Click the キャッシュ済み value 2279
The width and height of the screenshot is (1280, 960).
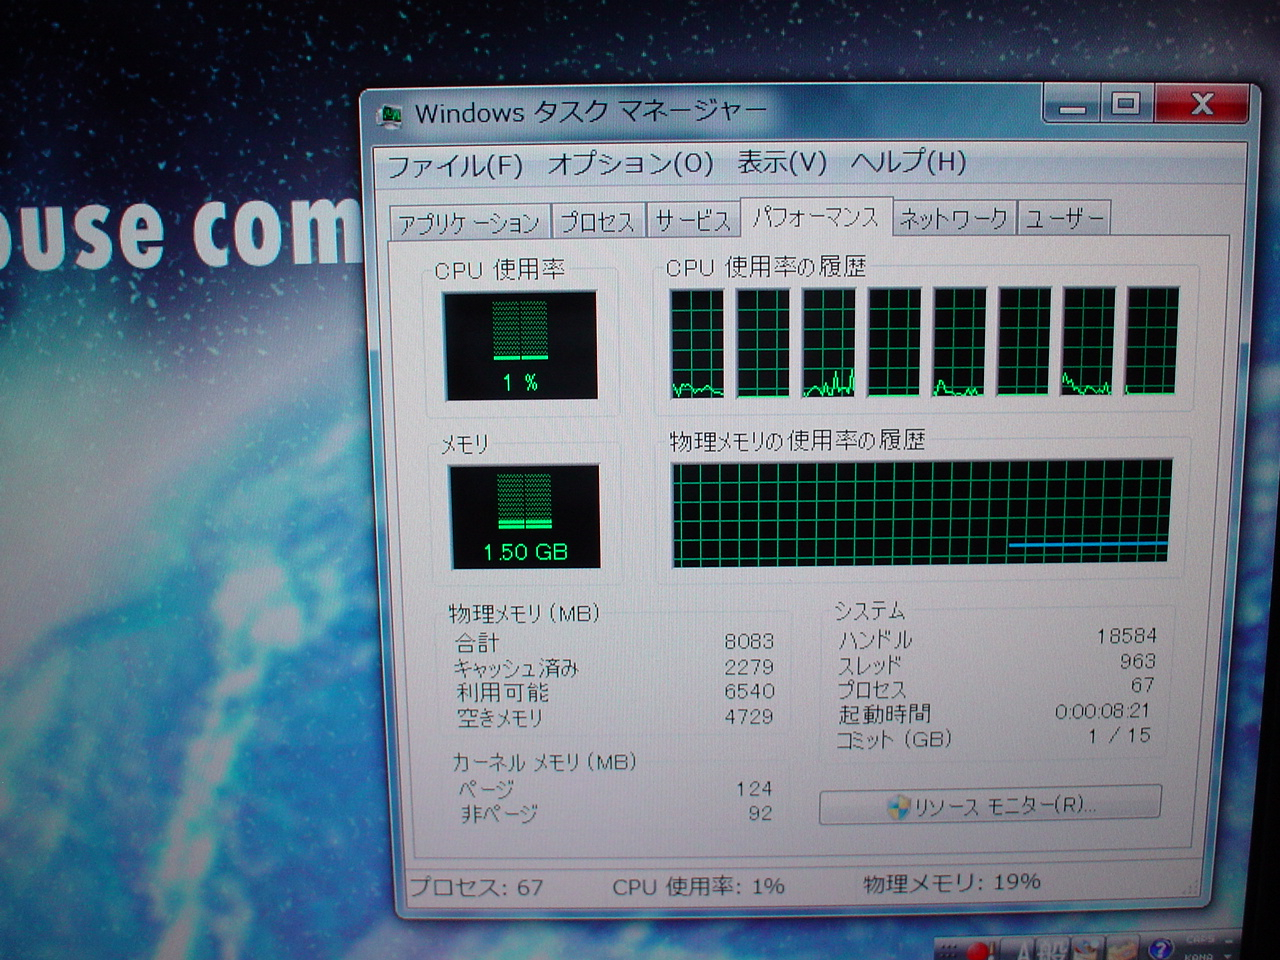[749, 666]
